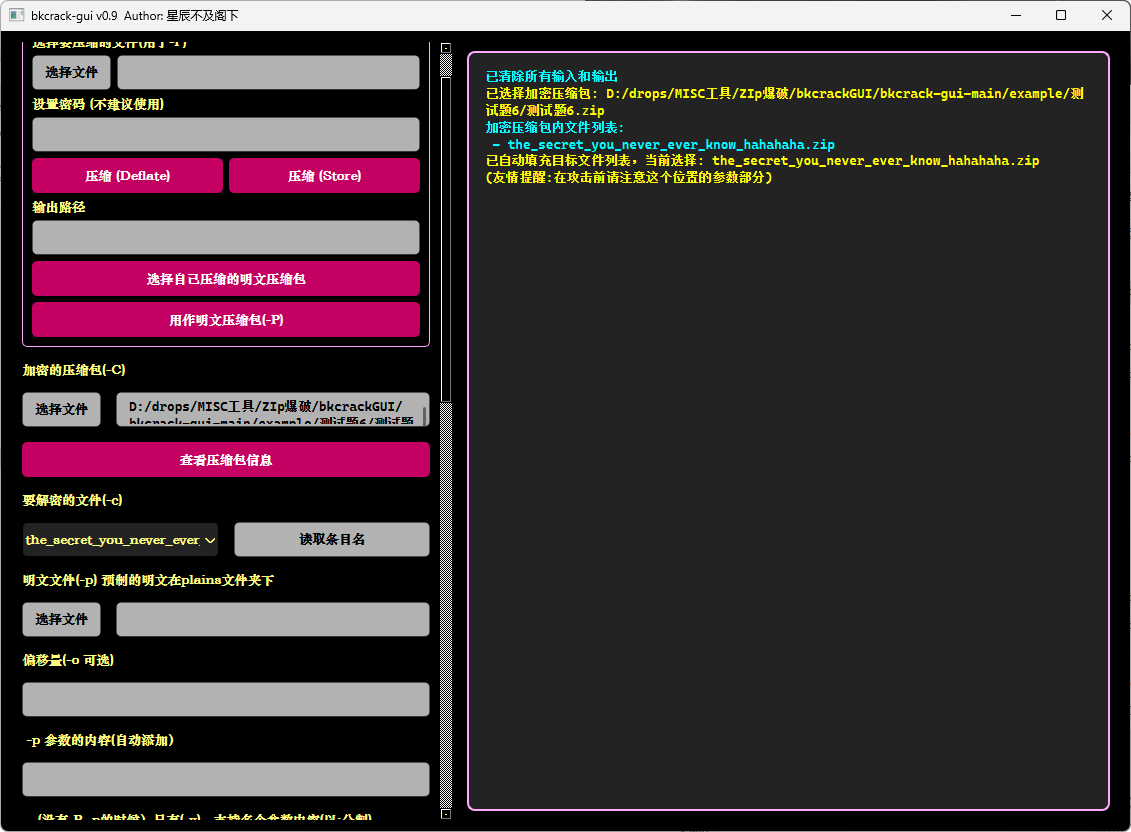Click the 友情提醒 reminder line in output
1131x832 pixels.
629,178
